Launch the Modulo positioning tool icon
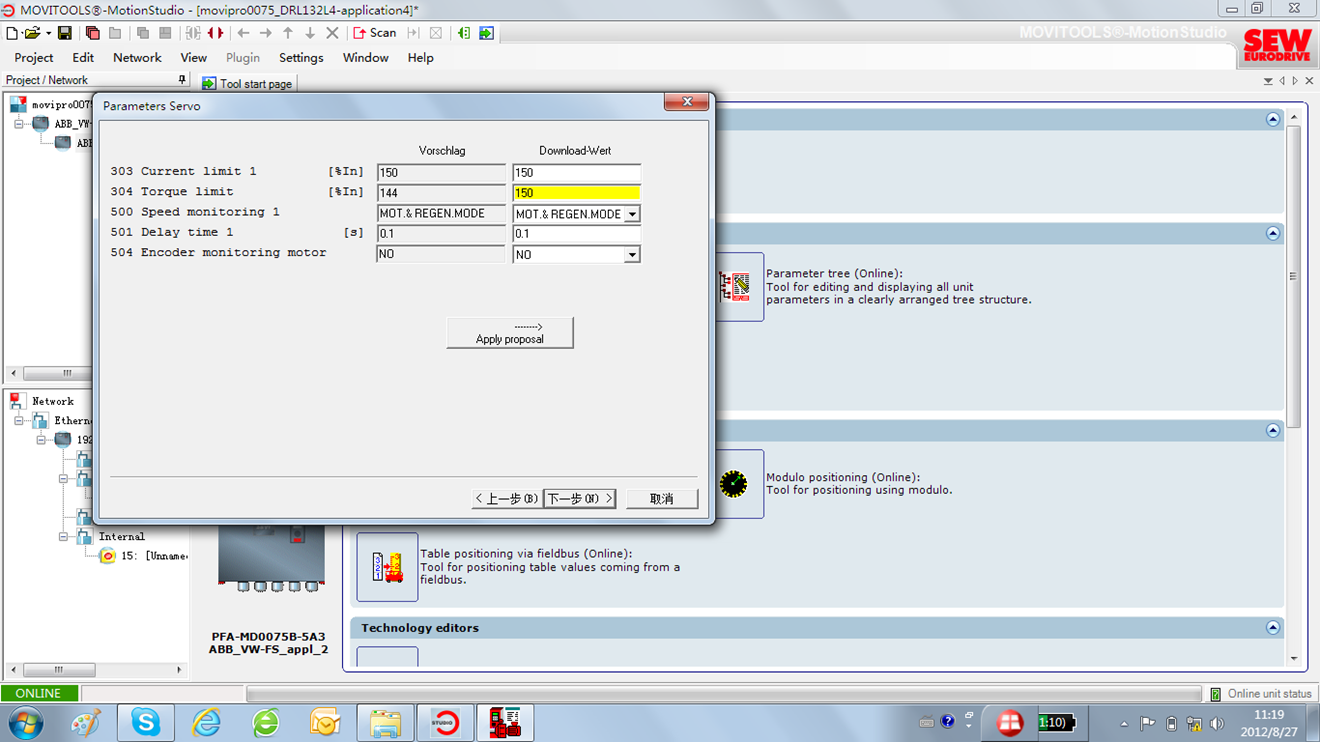This screenshot has height=742, width=1320. [734, 484]
